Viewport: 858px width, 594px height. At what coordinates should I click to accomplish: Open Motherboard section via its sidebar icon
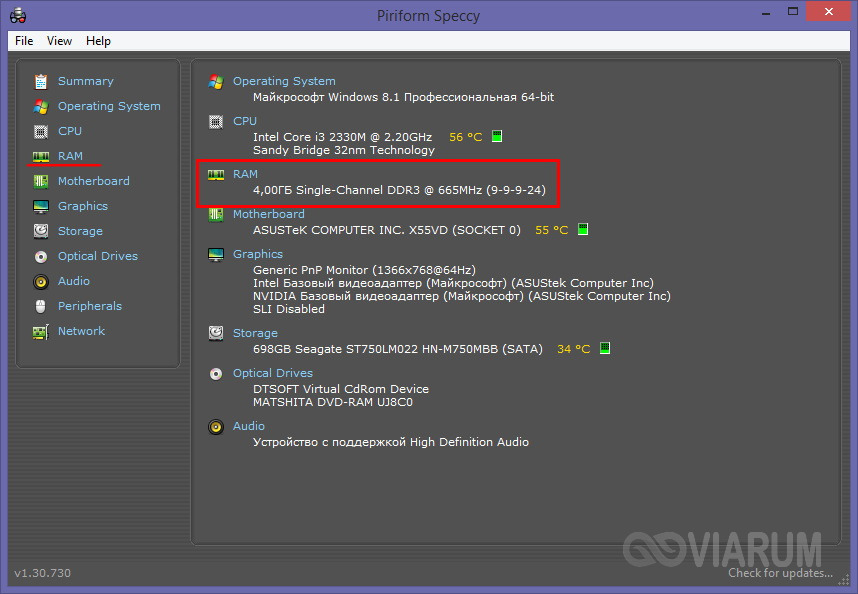coord(41,181)
